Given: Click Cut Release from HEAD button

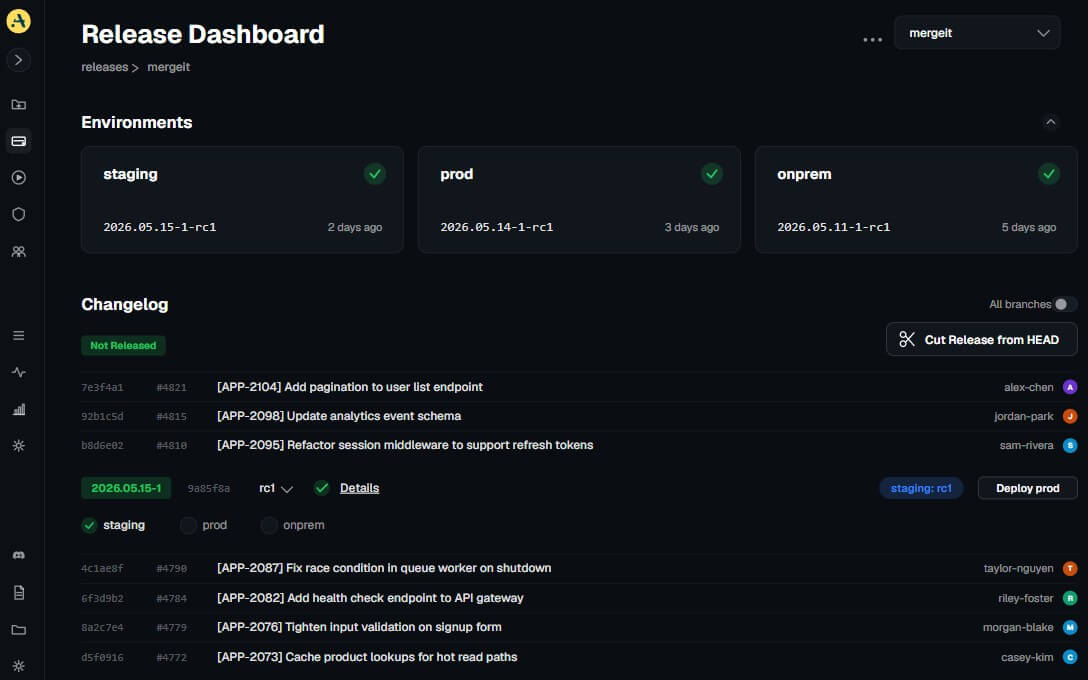Looking at the screenshot, I should (981, 339).
